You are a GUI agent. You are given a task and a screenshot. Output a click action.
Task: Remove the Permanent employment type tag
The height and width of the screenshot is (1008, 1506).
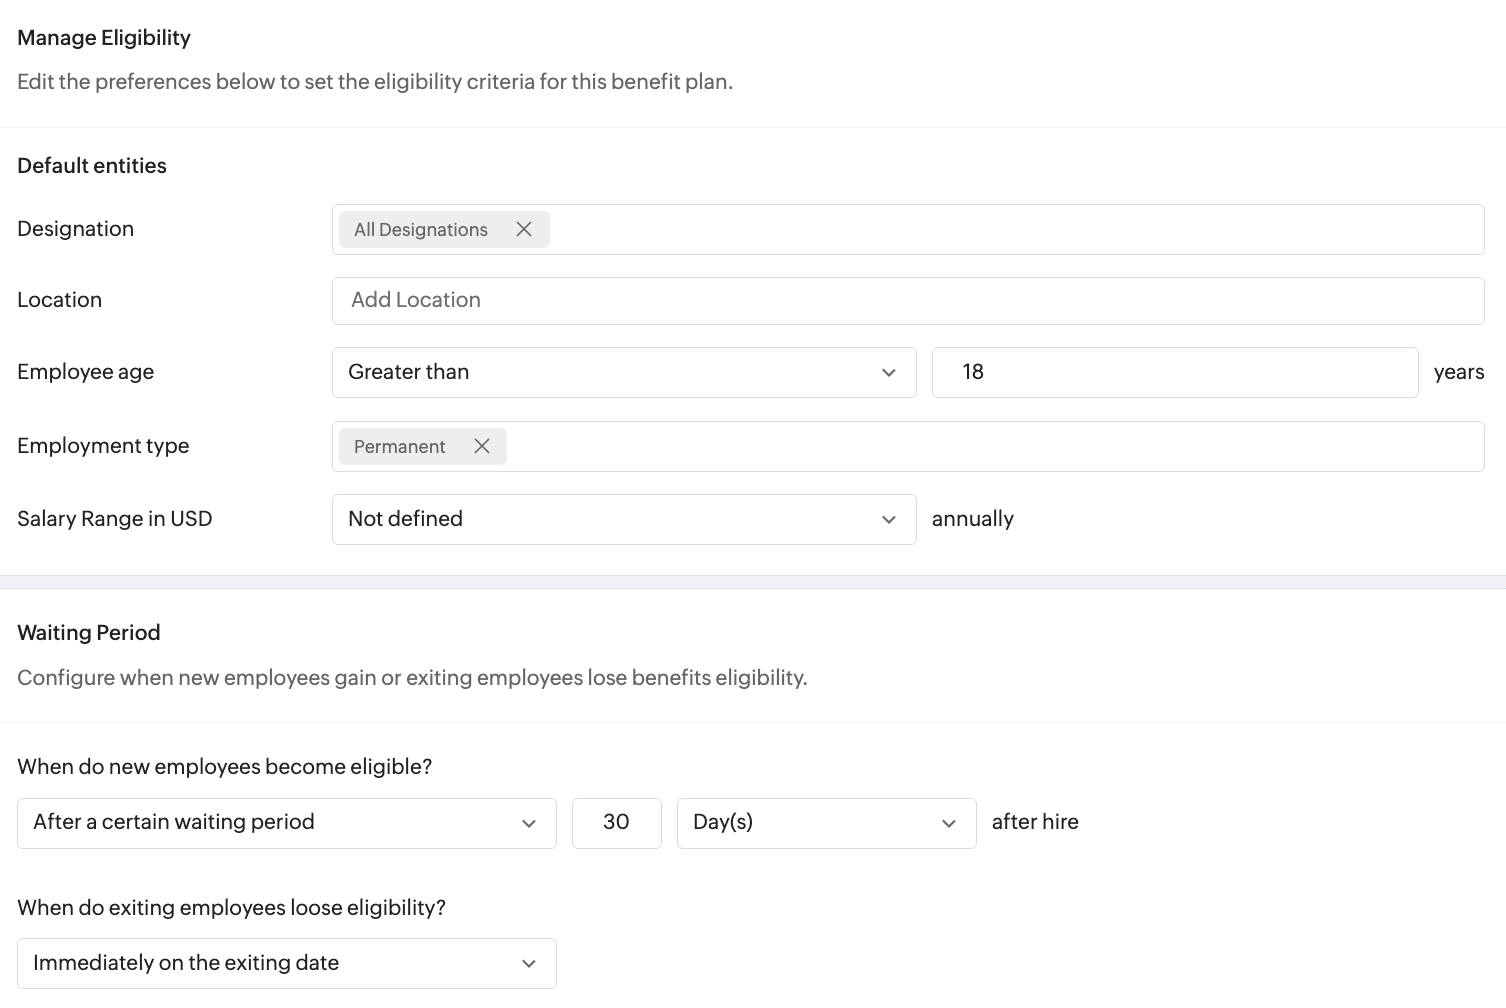(x=482, y=446)
